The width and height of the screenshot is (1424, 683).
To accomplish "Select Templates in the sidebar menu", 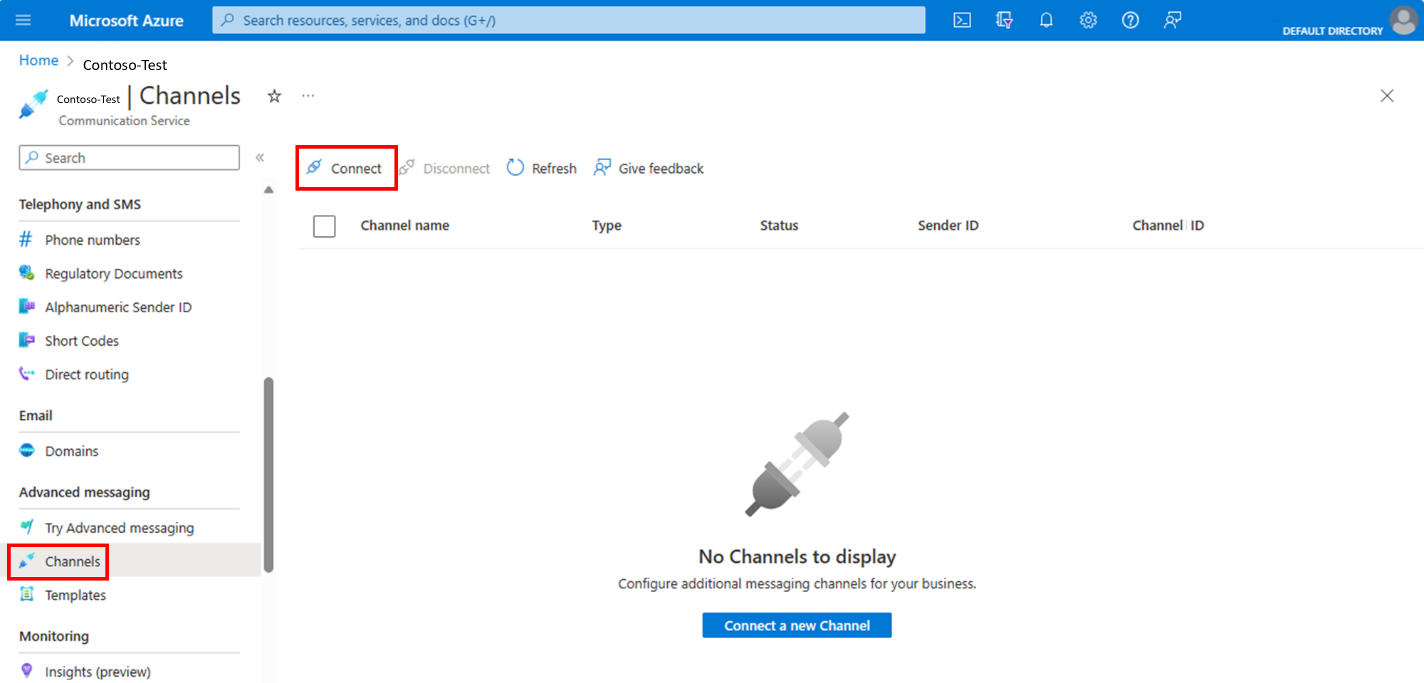I will 75,595.
